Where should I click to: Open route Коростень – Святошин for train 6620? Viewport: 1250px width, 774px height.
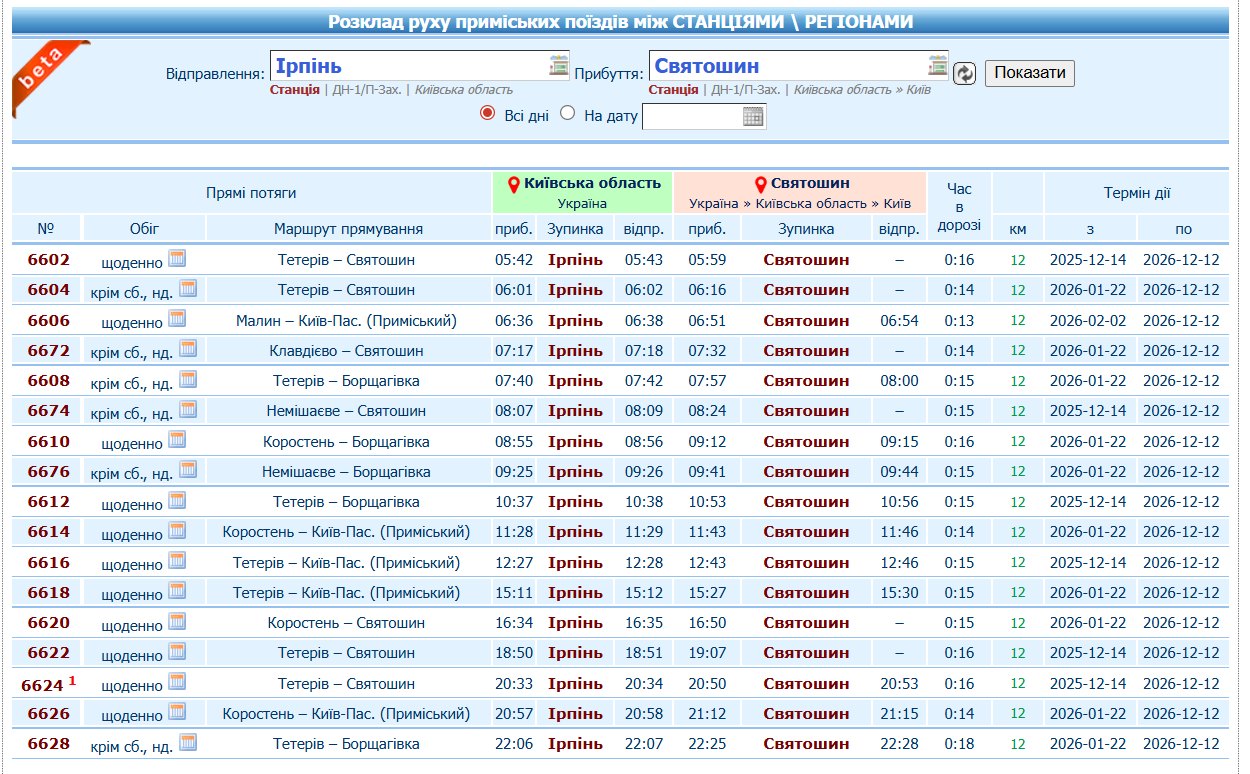coord(346,623)
